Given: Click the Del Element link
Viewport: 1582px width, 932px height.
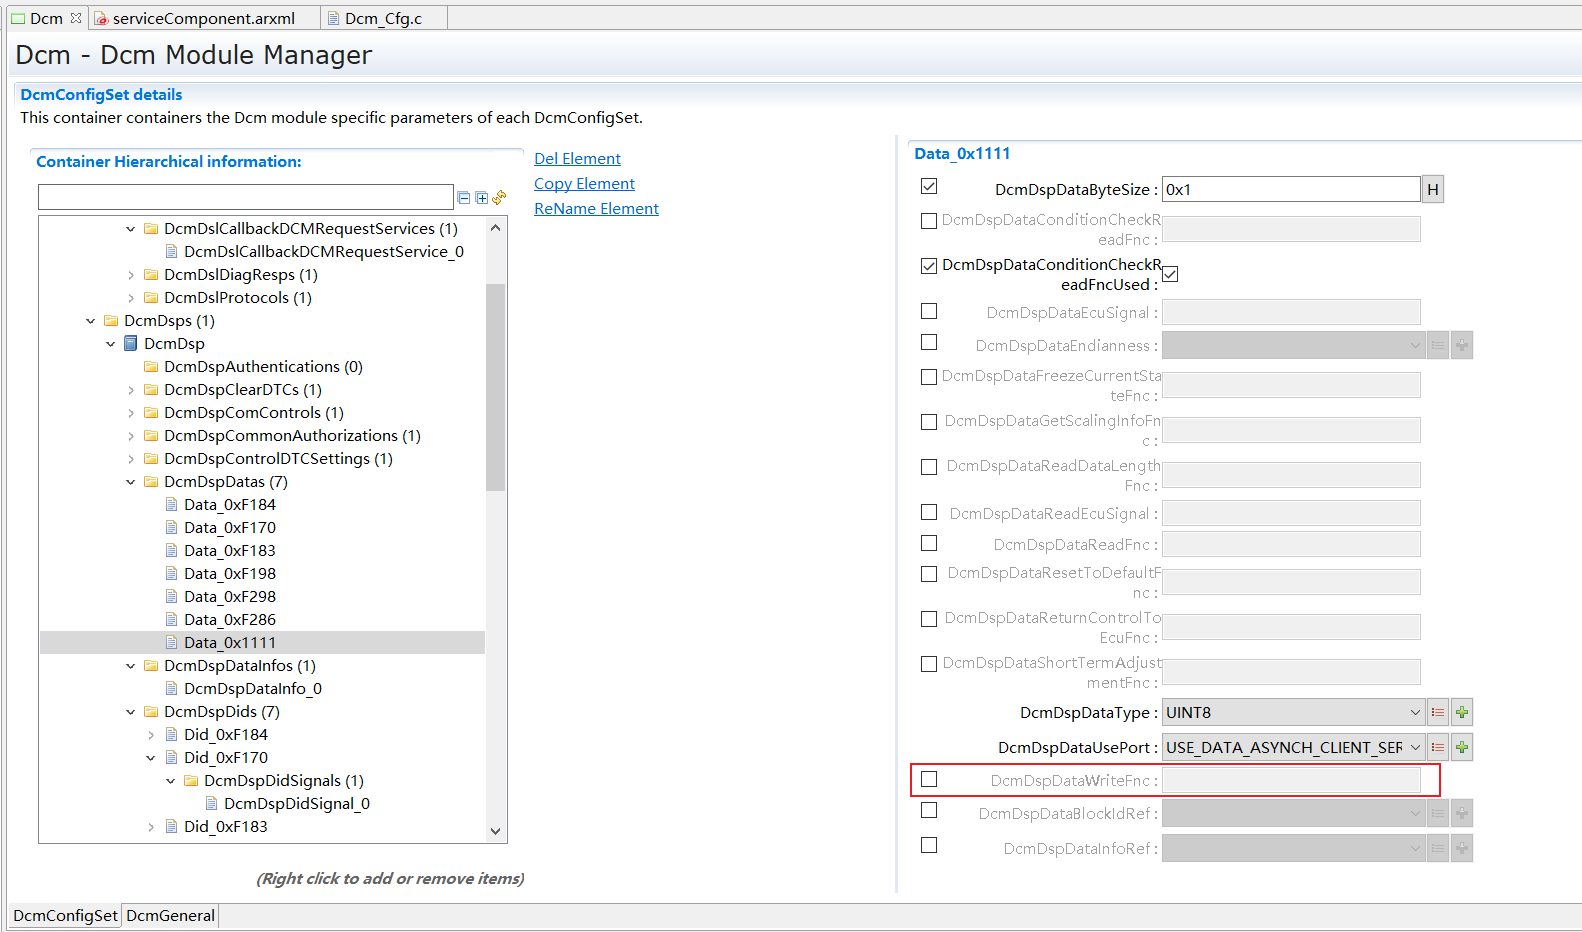Looking at the screenshot, I should 577,159.
